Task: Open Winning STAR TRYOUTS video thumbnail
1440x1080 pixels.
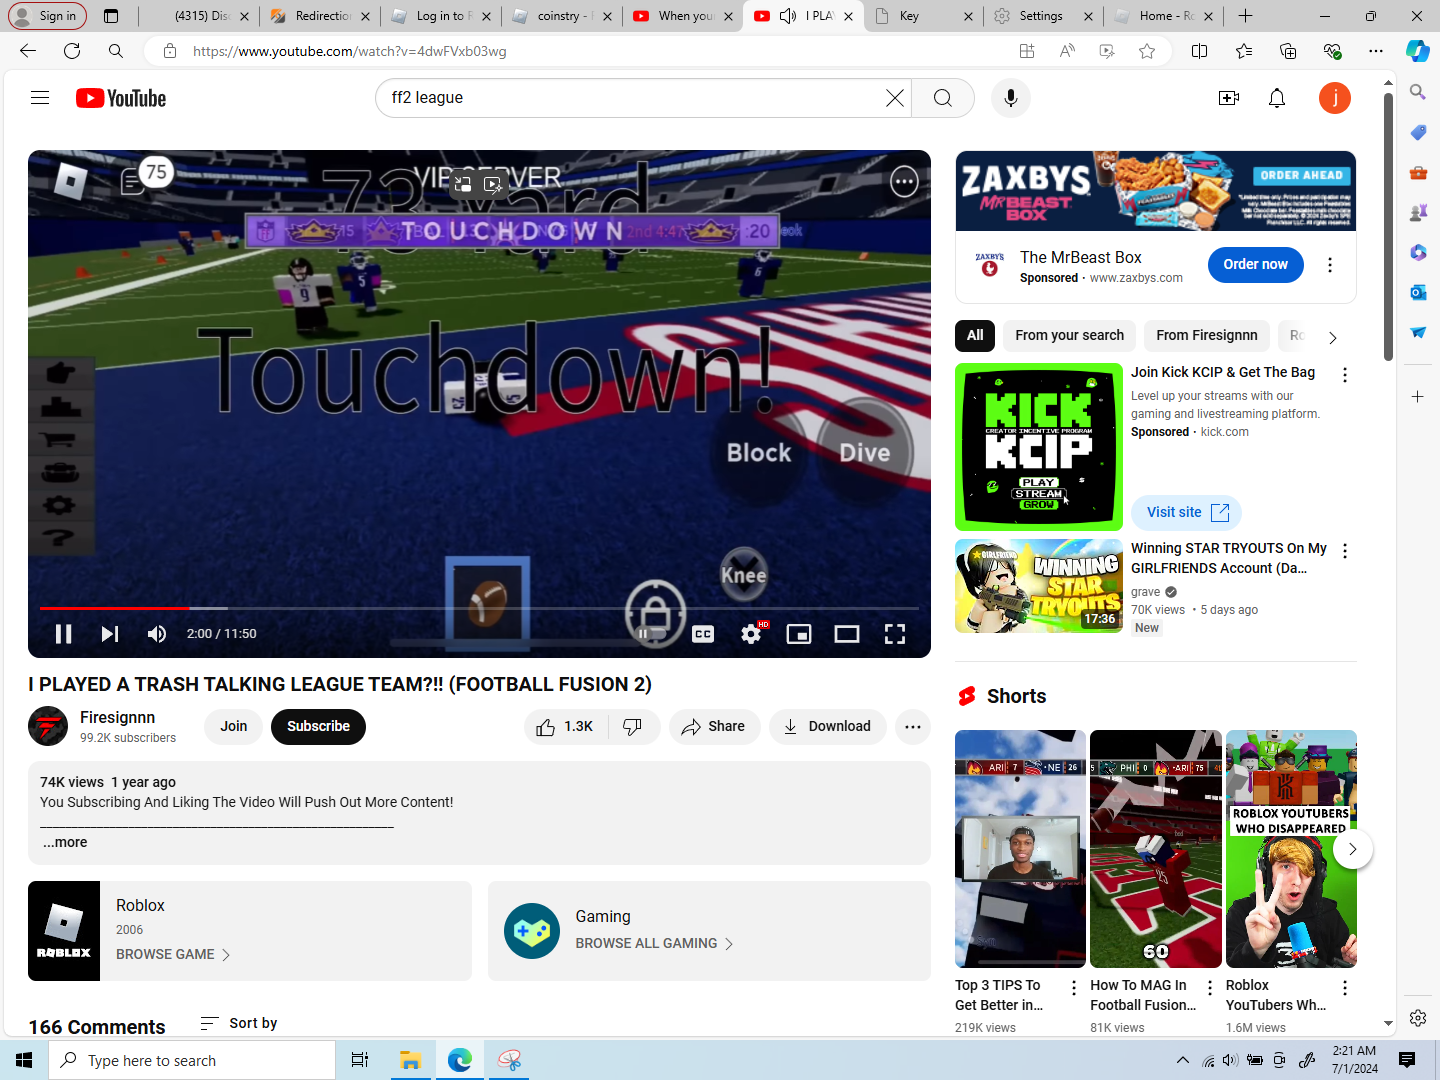Action: [x=1039, y=586]
